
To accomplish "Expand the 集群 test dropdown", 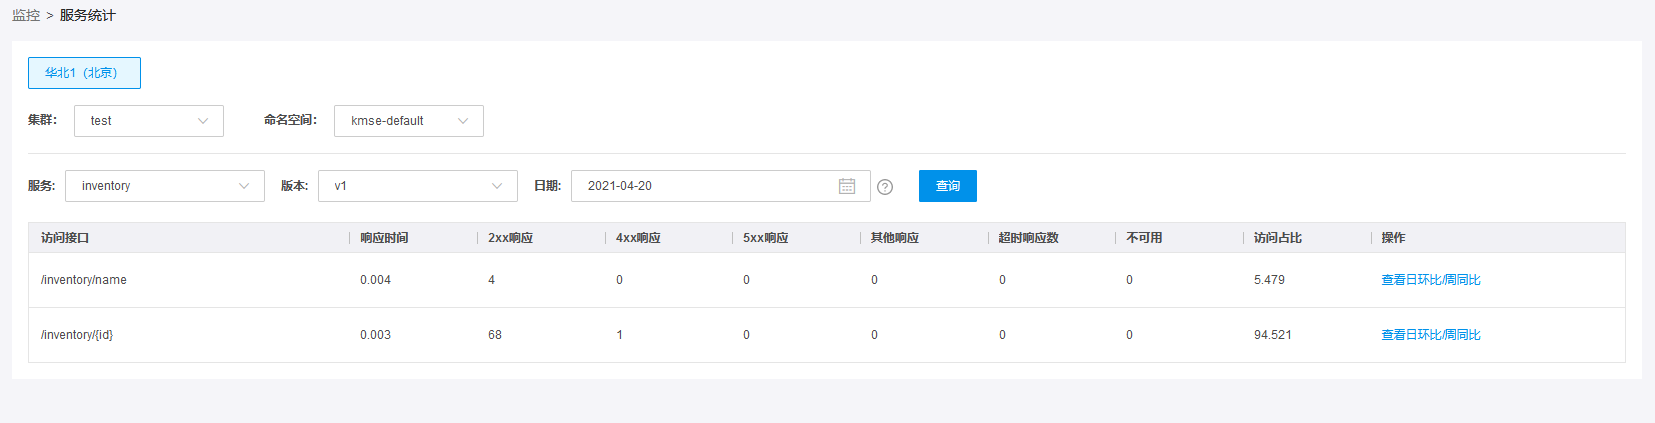I will point(149,121).
